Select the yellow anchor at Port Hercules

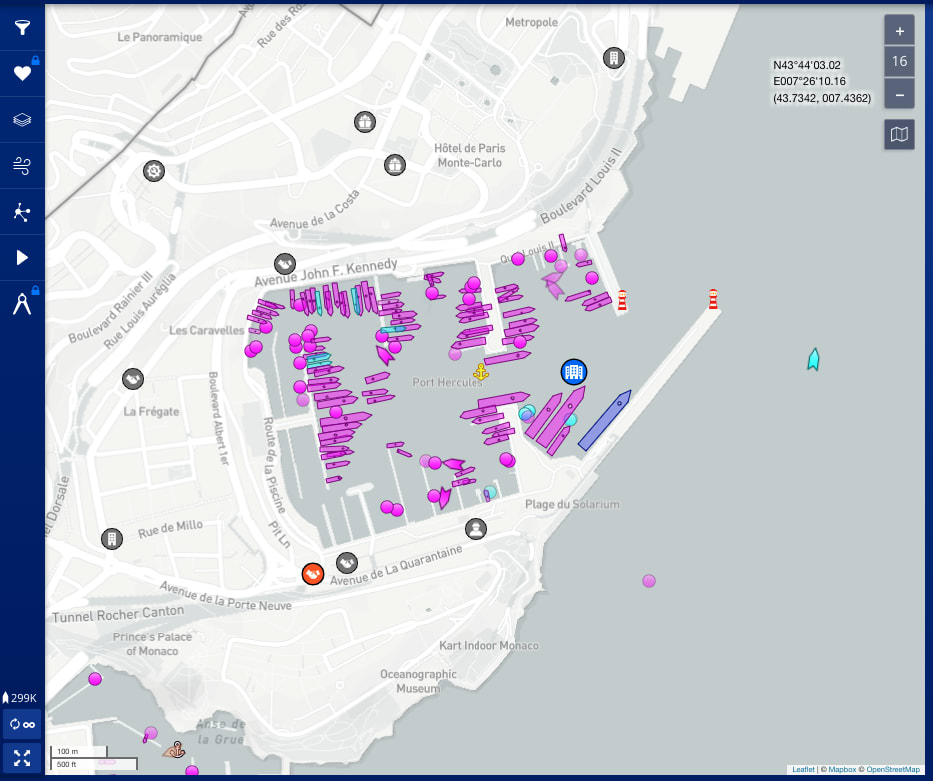[x=481, y=372]
